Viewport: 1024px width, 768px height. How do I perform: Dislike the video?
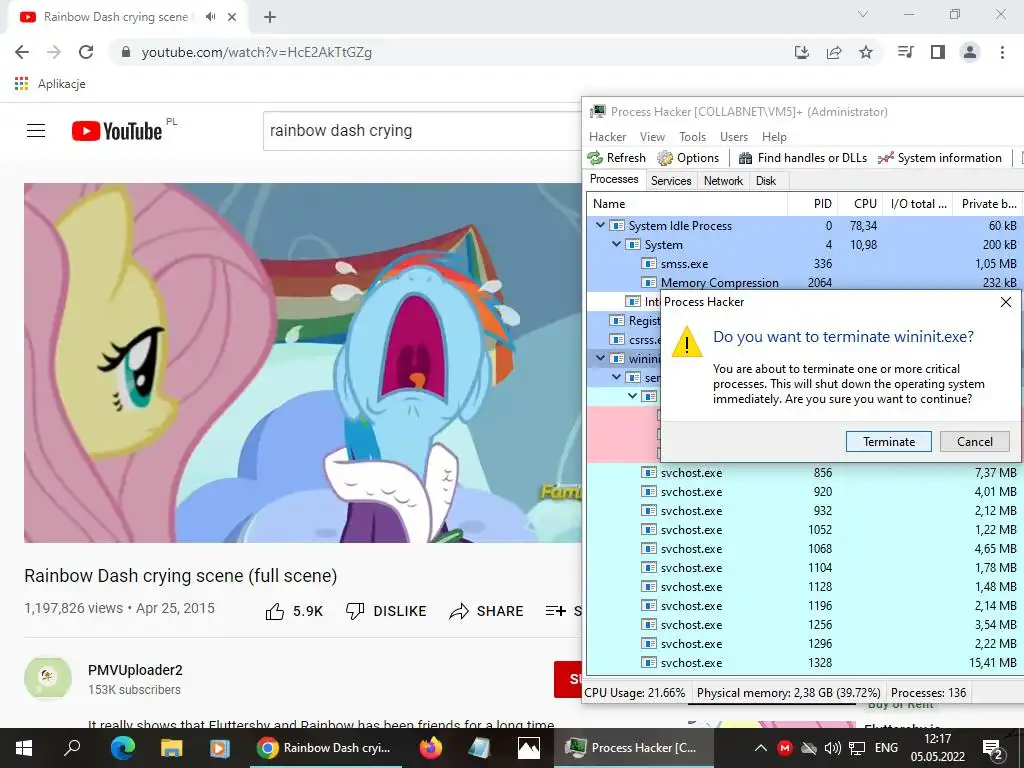click(386, 611)
